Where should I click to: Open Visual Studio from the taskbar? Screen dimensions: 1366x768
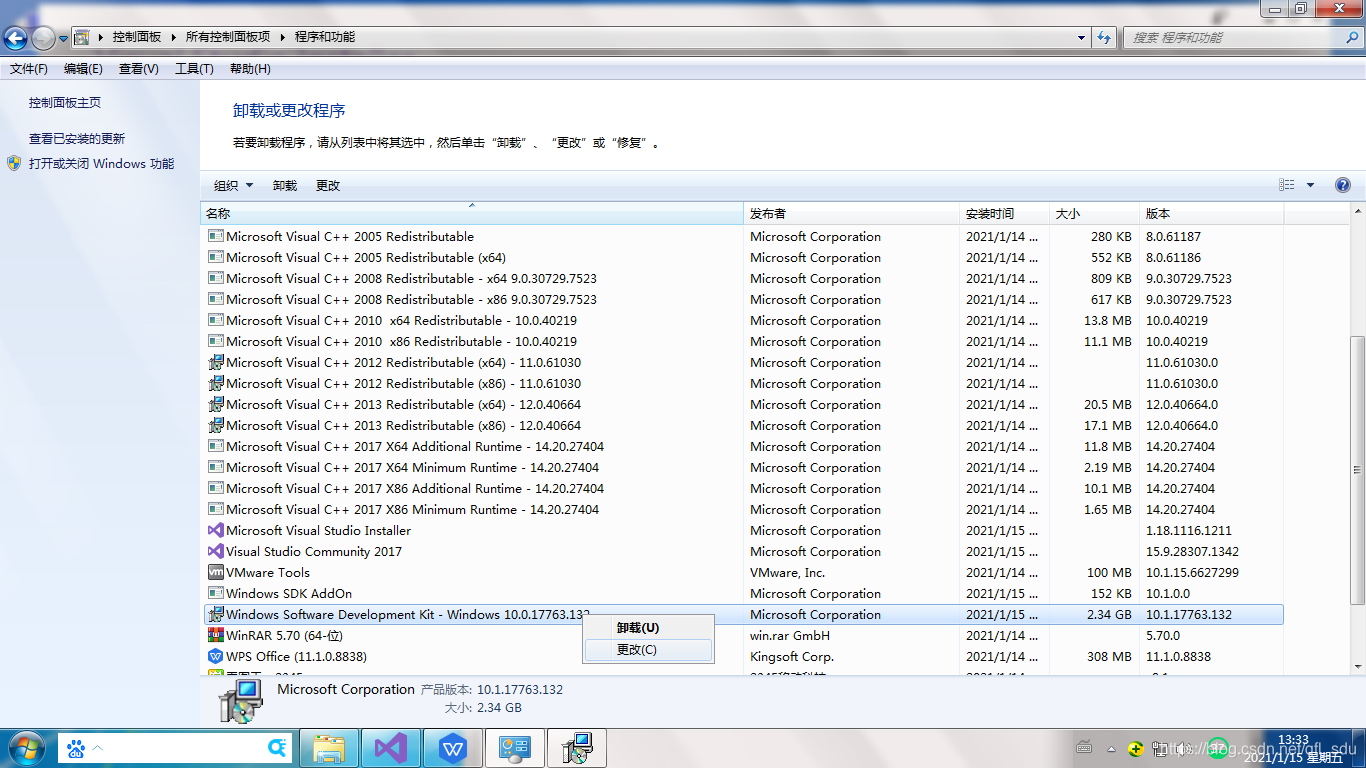point(390,748)
